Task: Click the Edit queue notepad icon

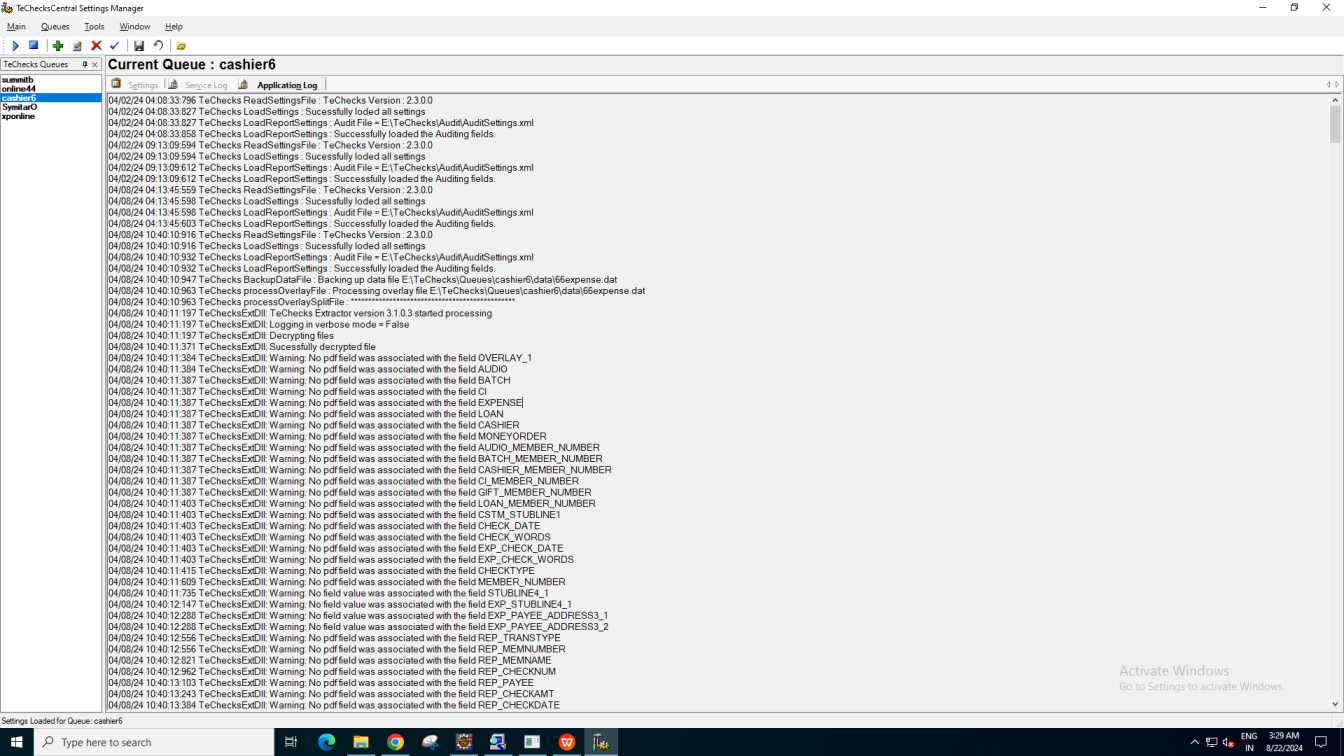Action: click(x=77, y=46)
